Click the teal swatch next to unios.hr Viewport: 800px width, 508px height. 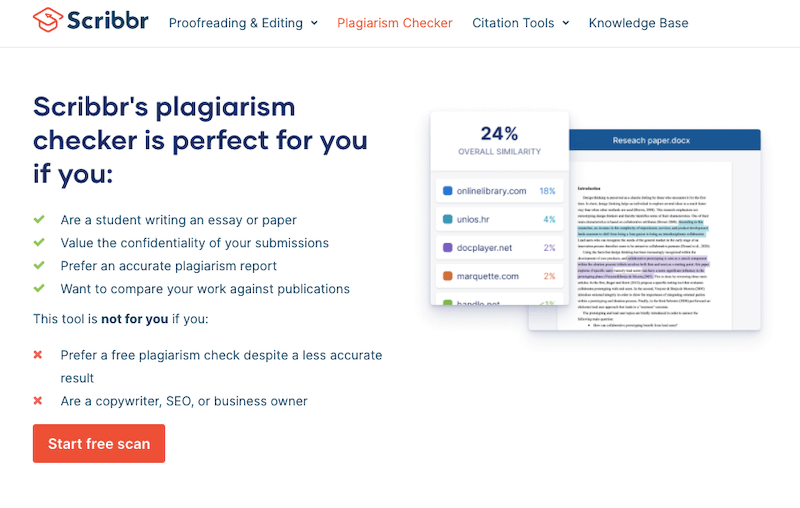pyautogui.click(x=447, y=219)
